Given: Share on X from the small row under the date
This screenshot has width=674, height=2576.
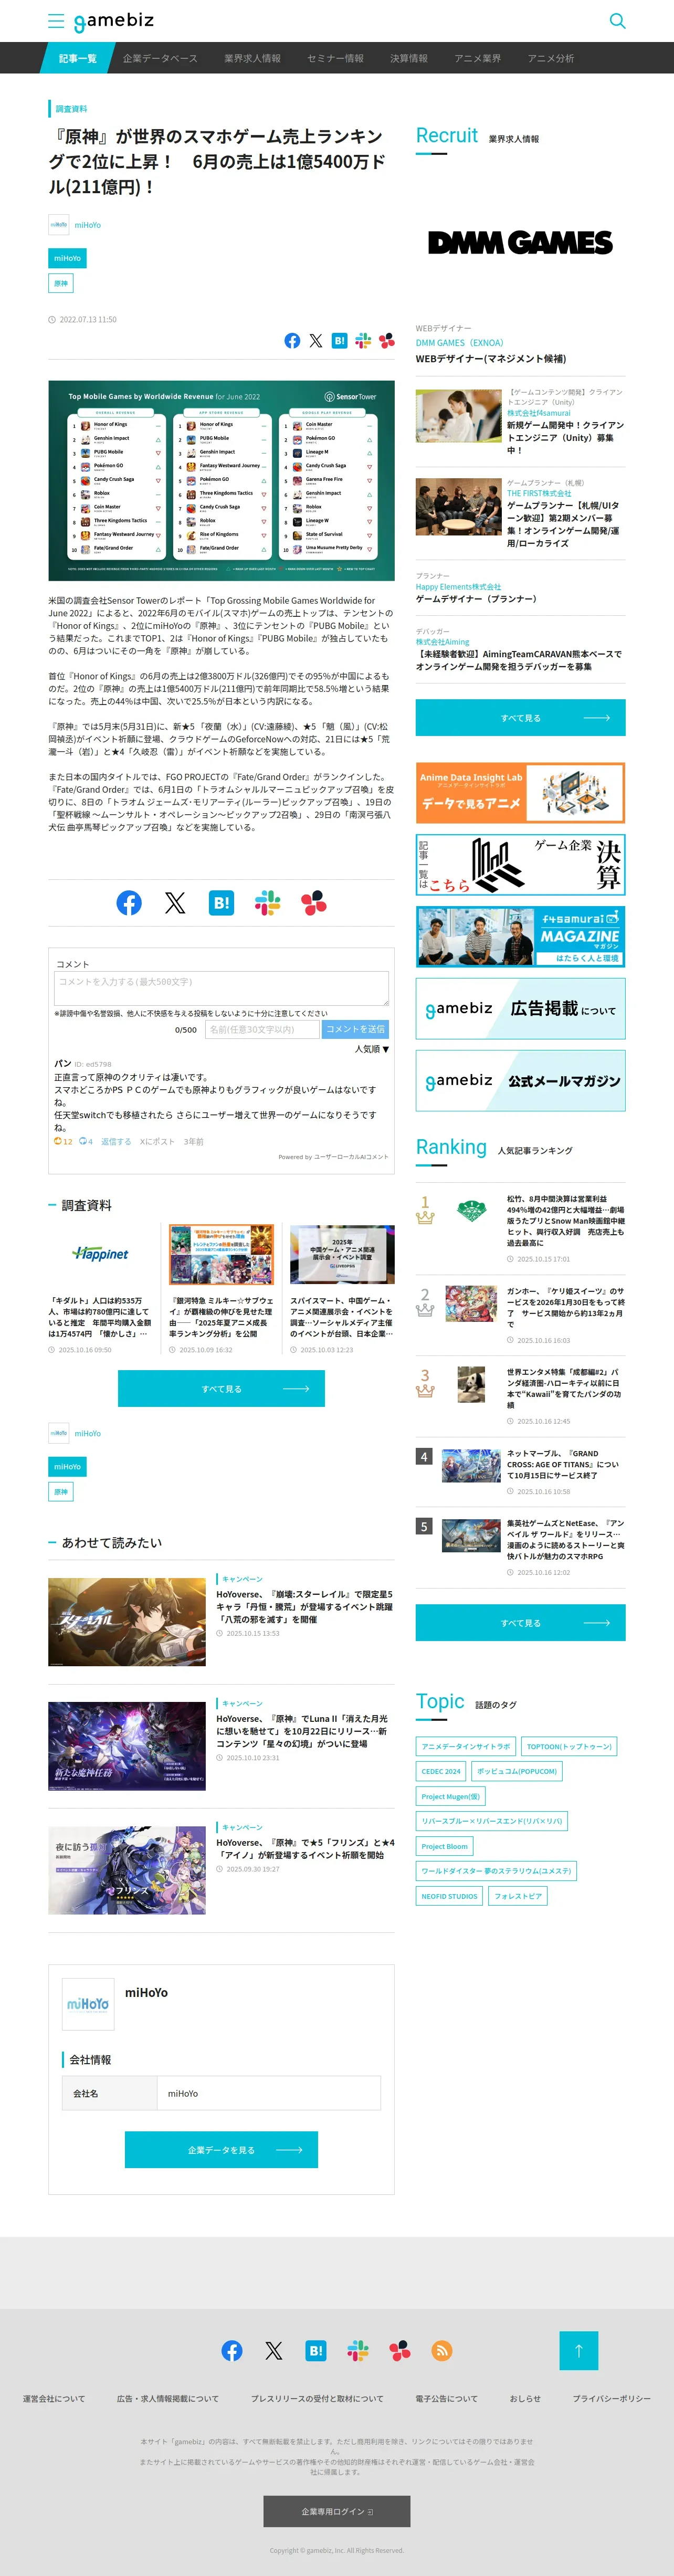Looking at the screenshot, I should point(316,341).
